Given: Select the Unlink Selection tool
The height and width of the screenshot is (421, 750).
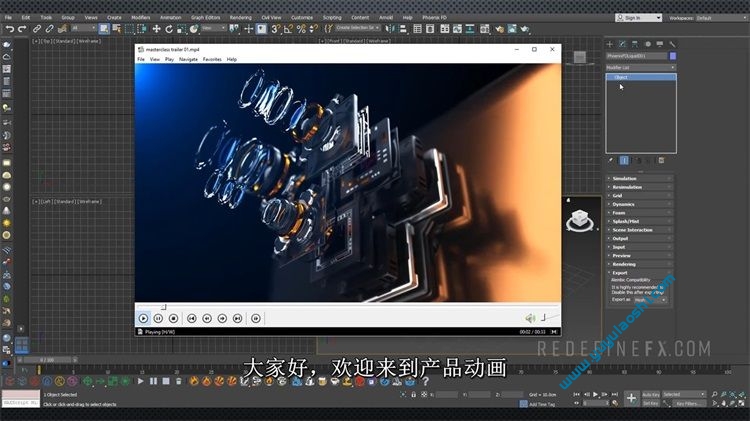Looking at the screenshot, I should click(x=49, y=29).
